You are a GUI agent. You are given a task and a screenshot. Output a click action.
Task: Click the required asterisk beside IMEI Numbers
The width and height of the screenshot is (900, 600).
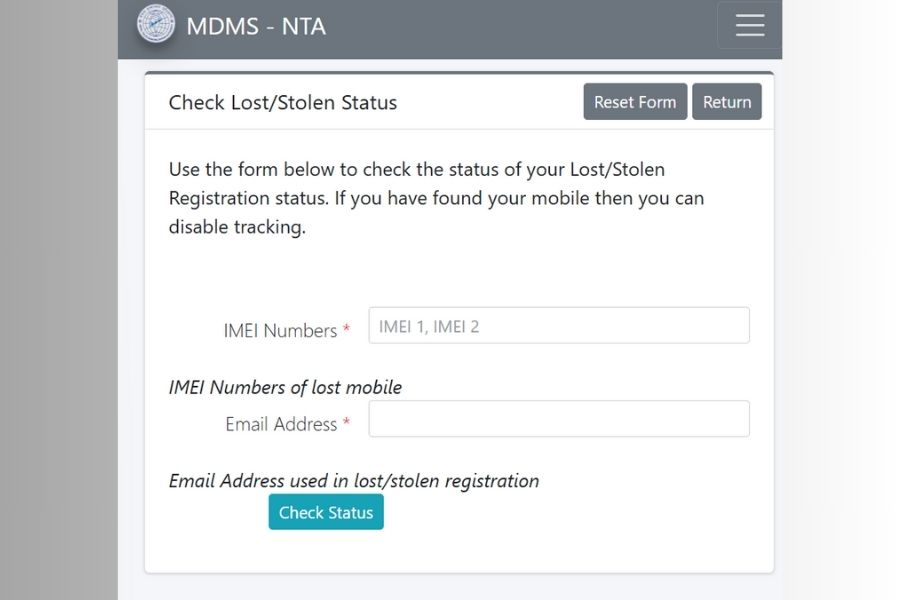point(346,327)
